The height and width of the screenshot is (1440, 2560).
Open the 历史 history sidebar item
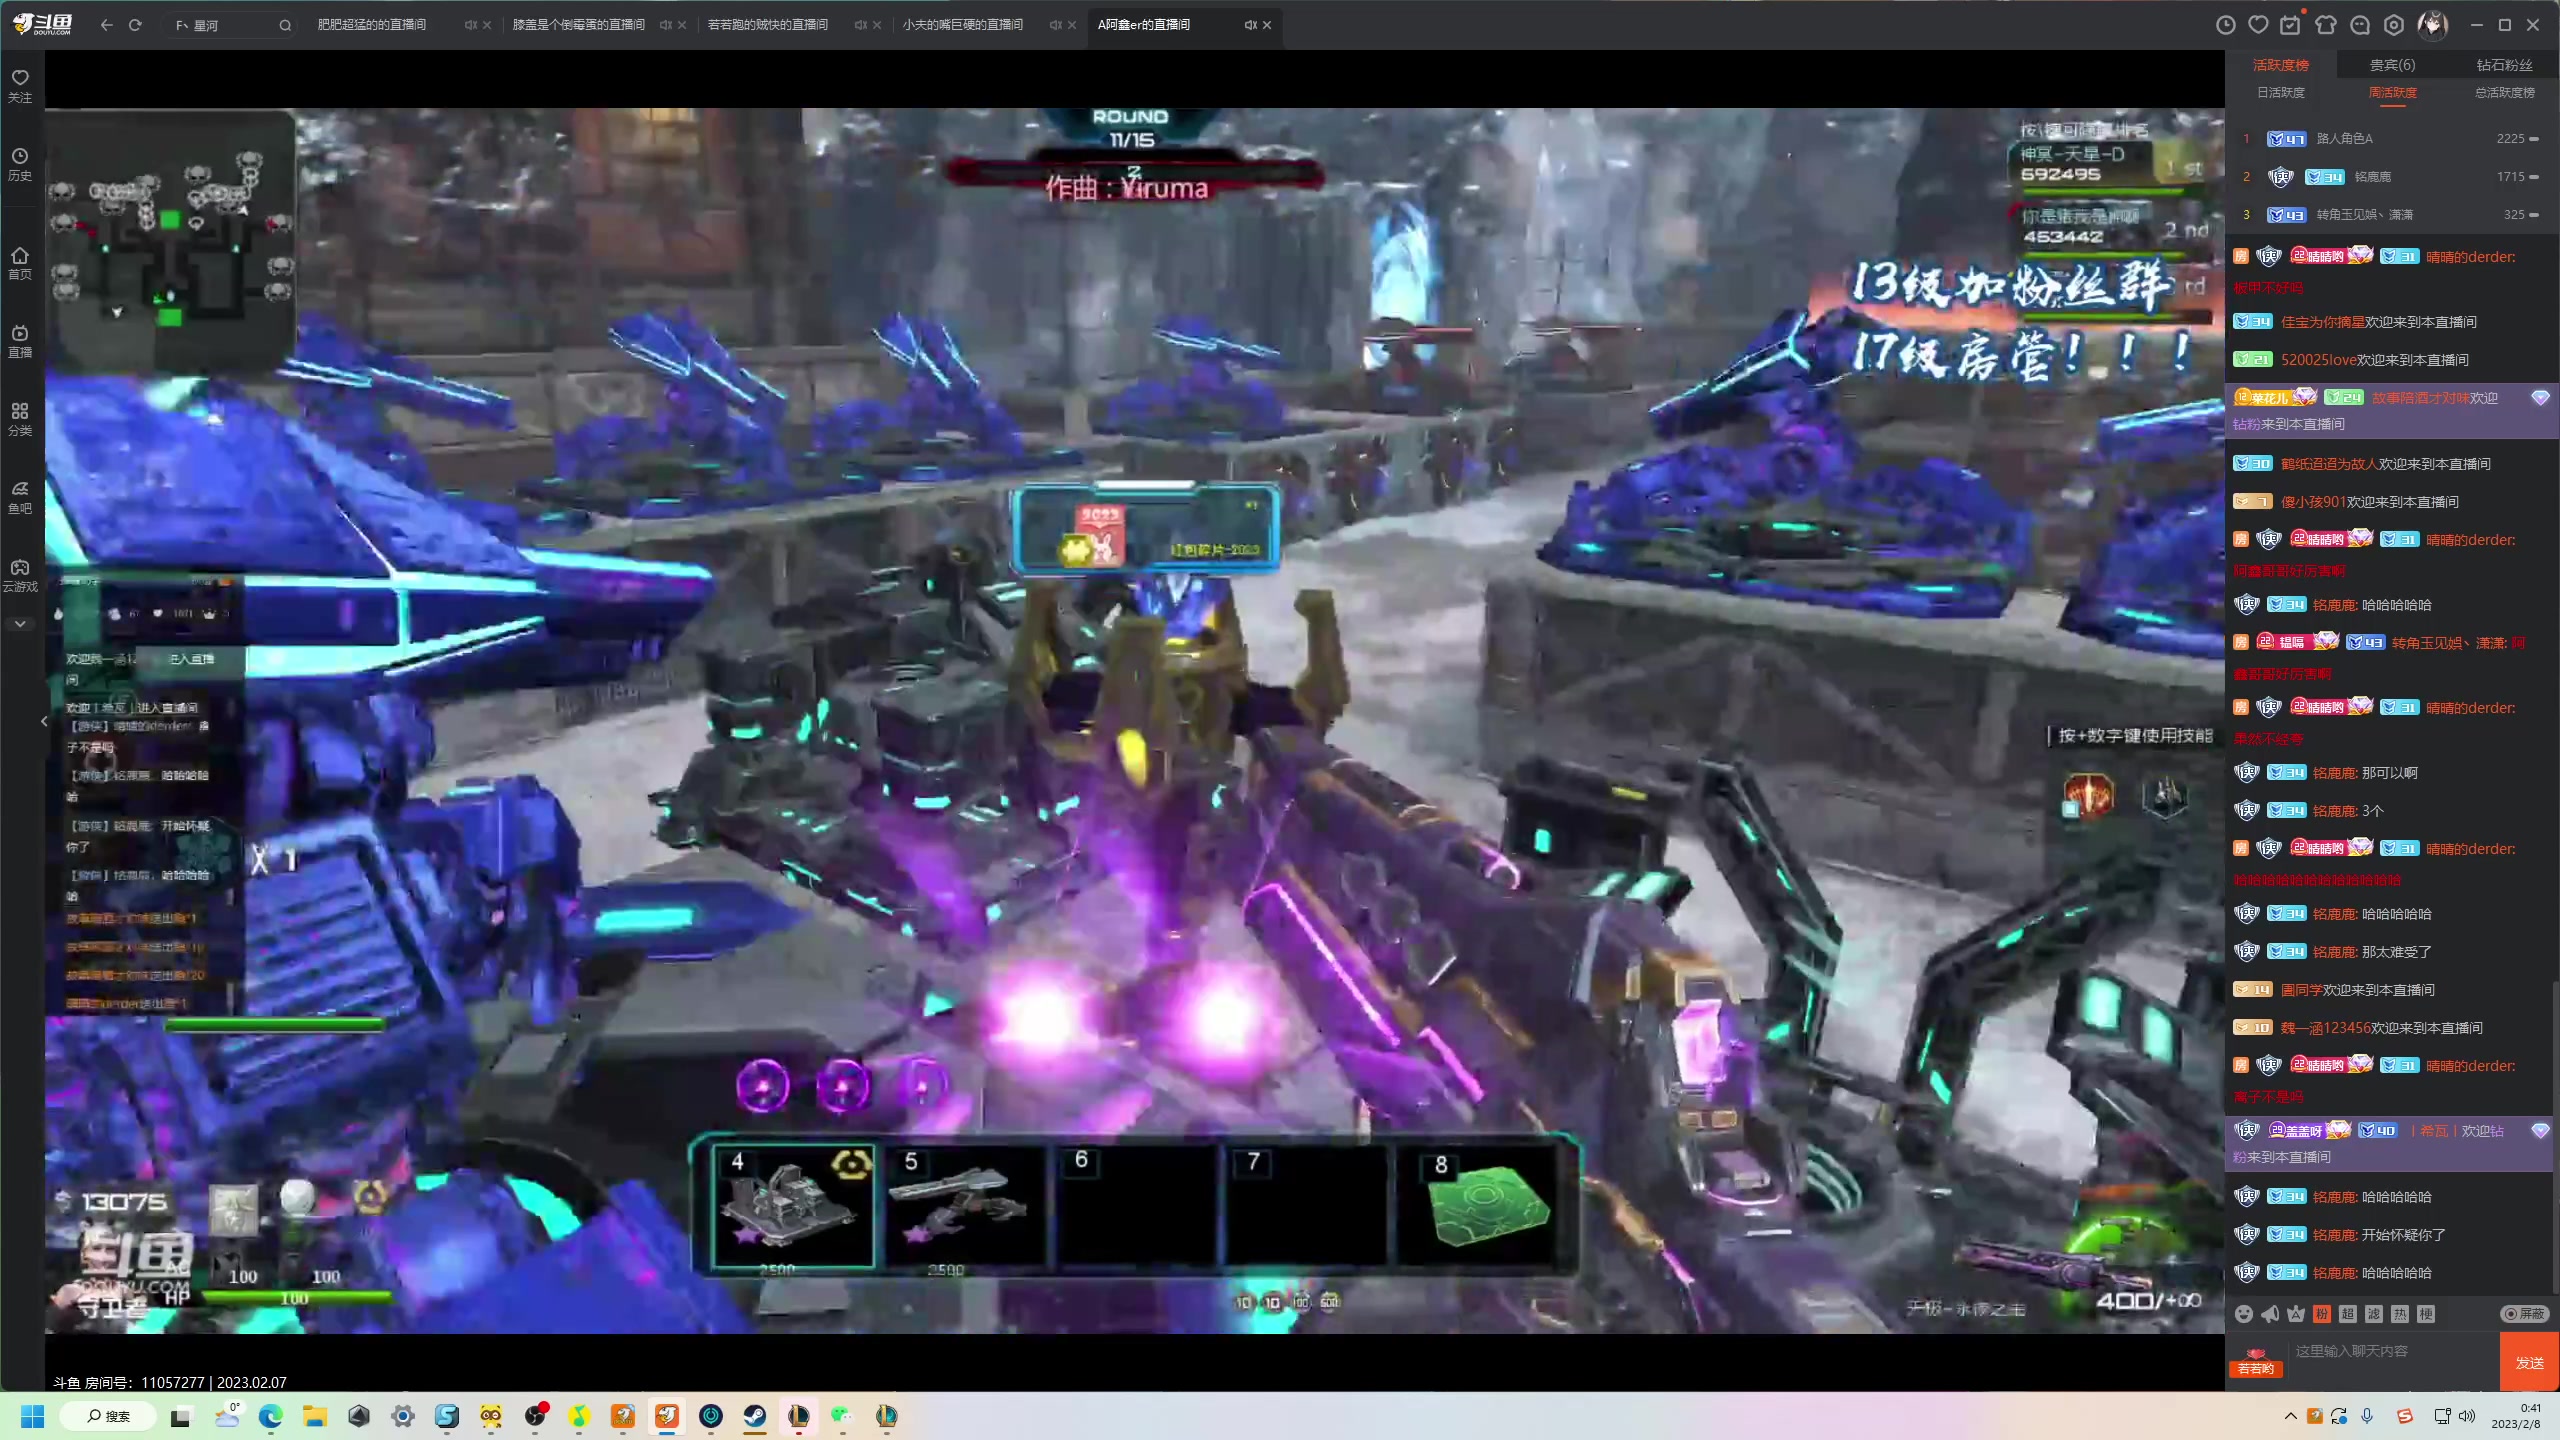[x=20, y=164]
